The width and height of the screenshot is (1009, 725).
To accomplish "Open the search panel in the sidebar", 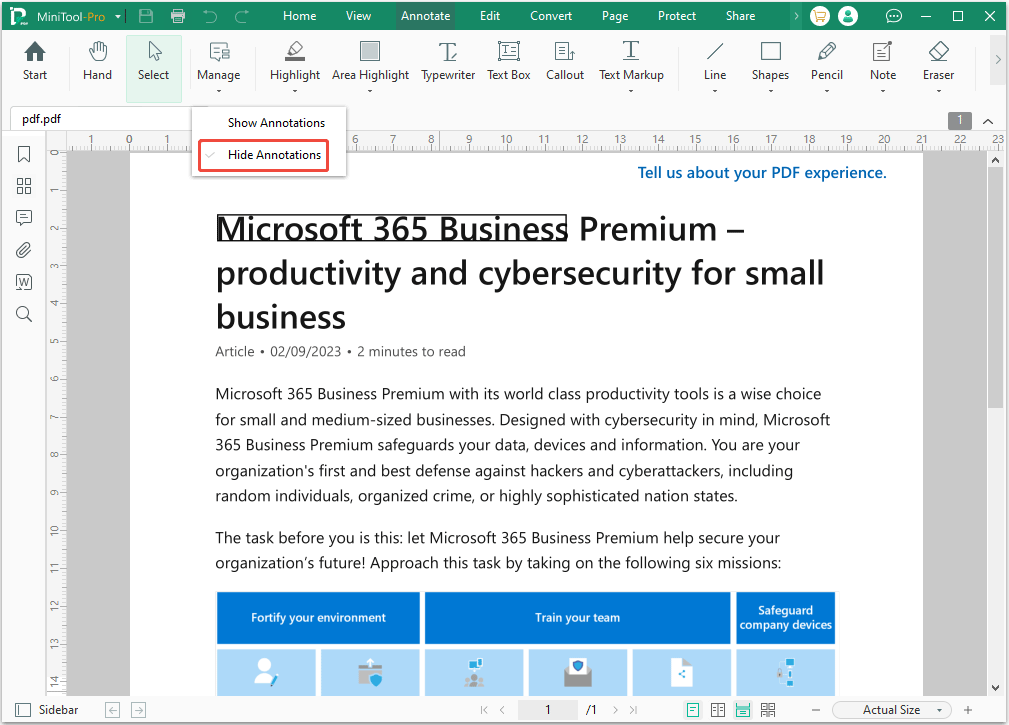I will [23, 313].
